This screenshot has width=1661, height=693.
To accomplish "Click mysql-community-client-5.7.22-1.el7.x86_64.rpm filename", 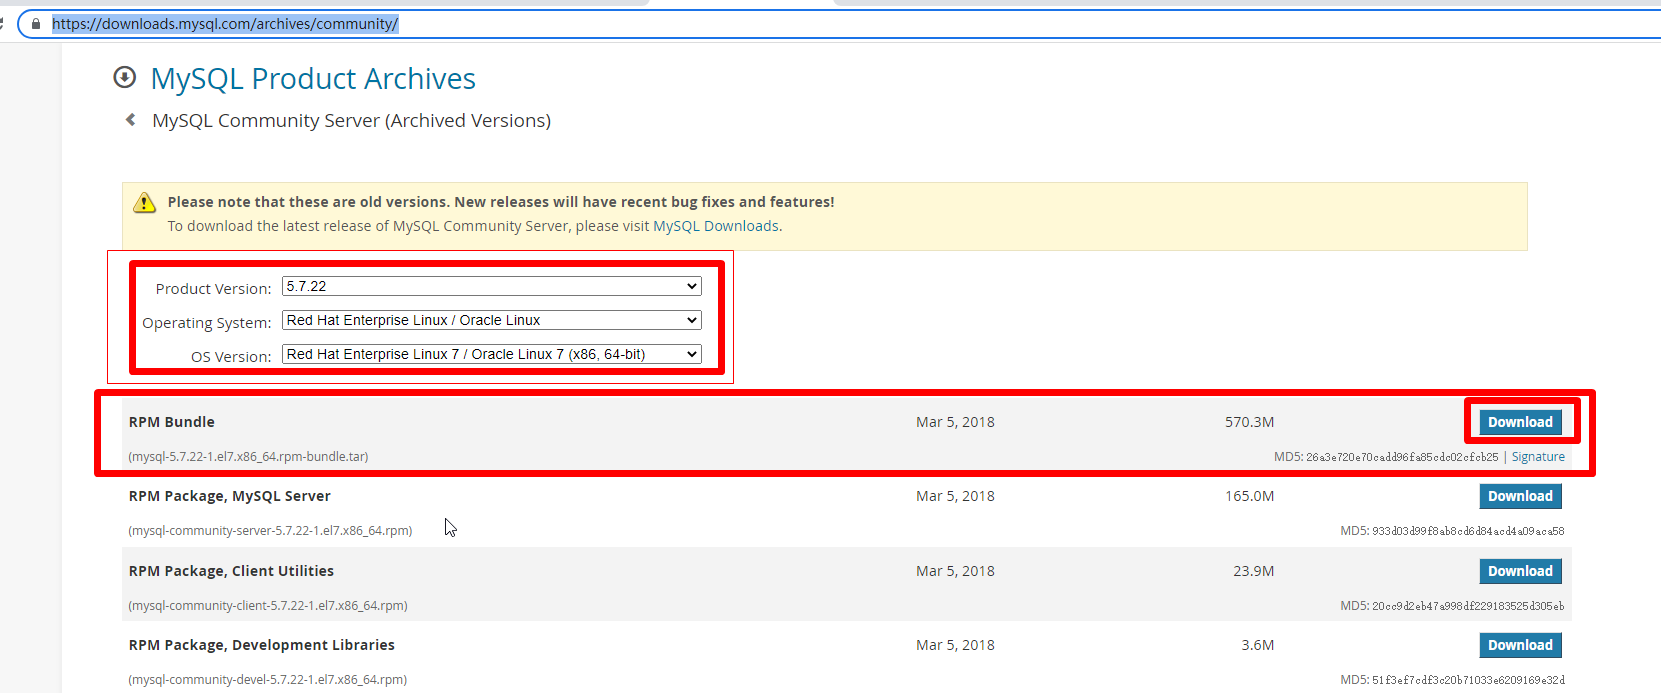I will [268, 606].
